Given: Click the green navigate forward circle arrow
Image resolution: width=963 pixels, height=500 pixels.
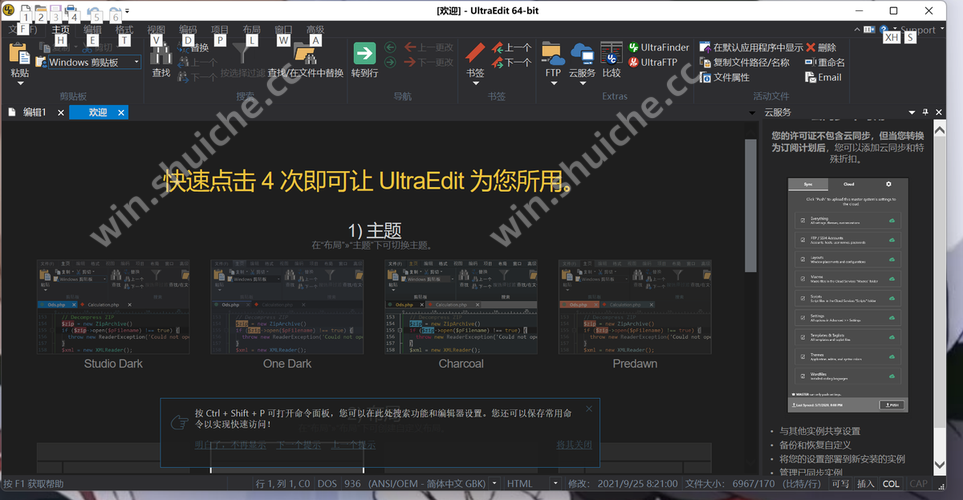Looking at the screenshot, I should pos(390,62).
